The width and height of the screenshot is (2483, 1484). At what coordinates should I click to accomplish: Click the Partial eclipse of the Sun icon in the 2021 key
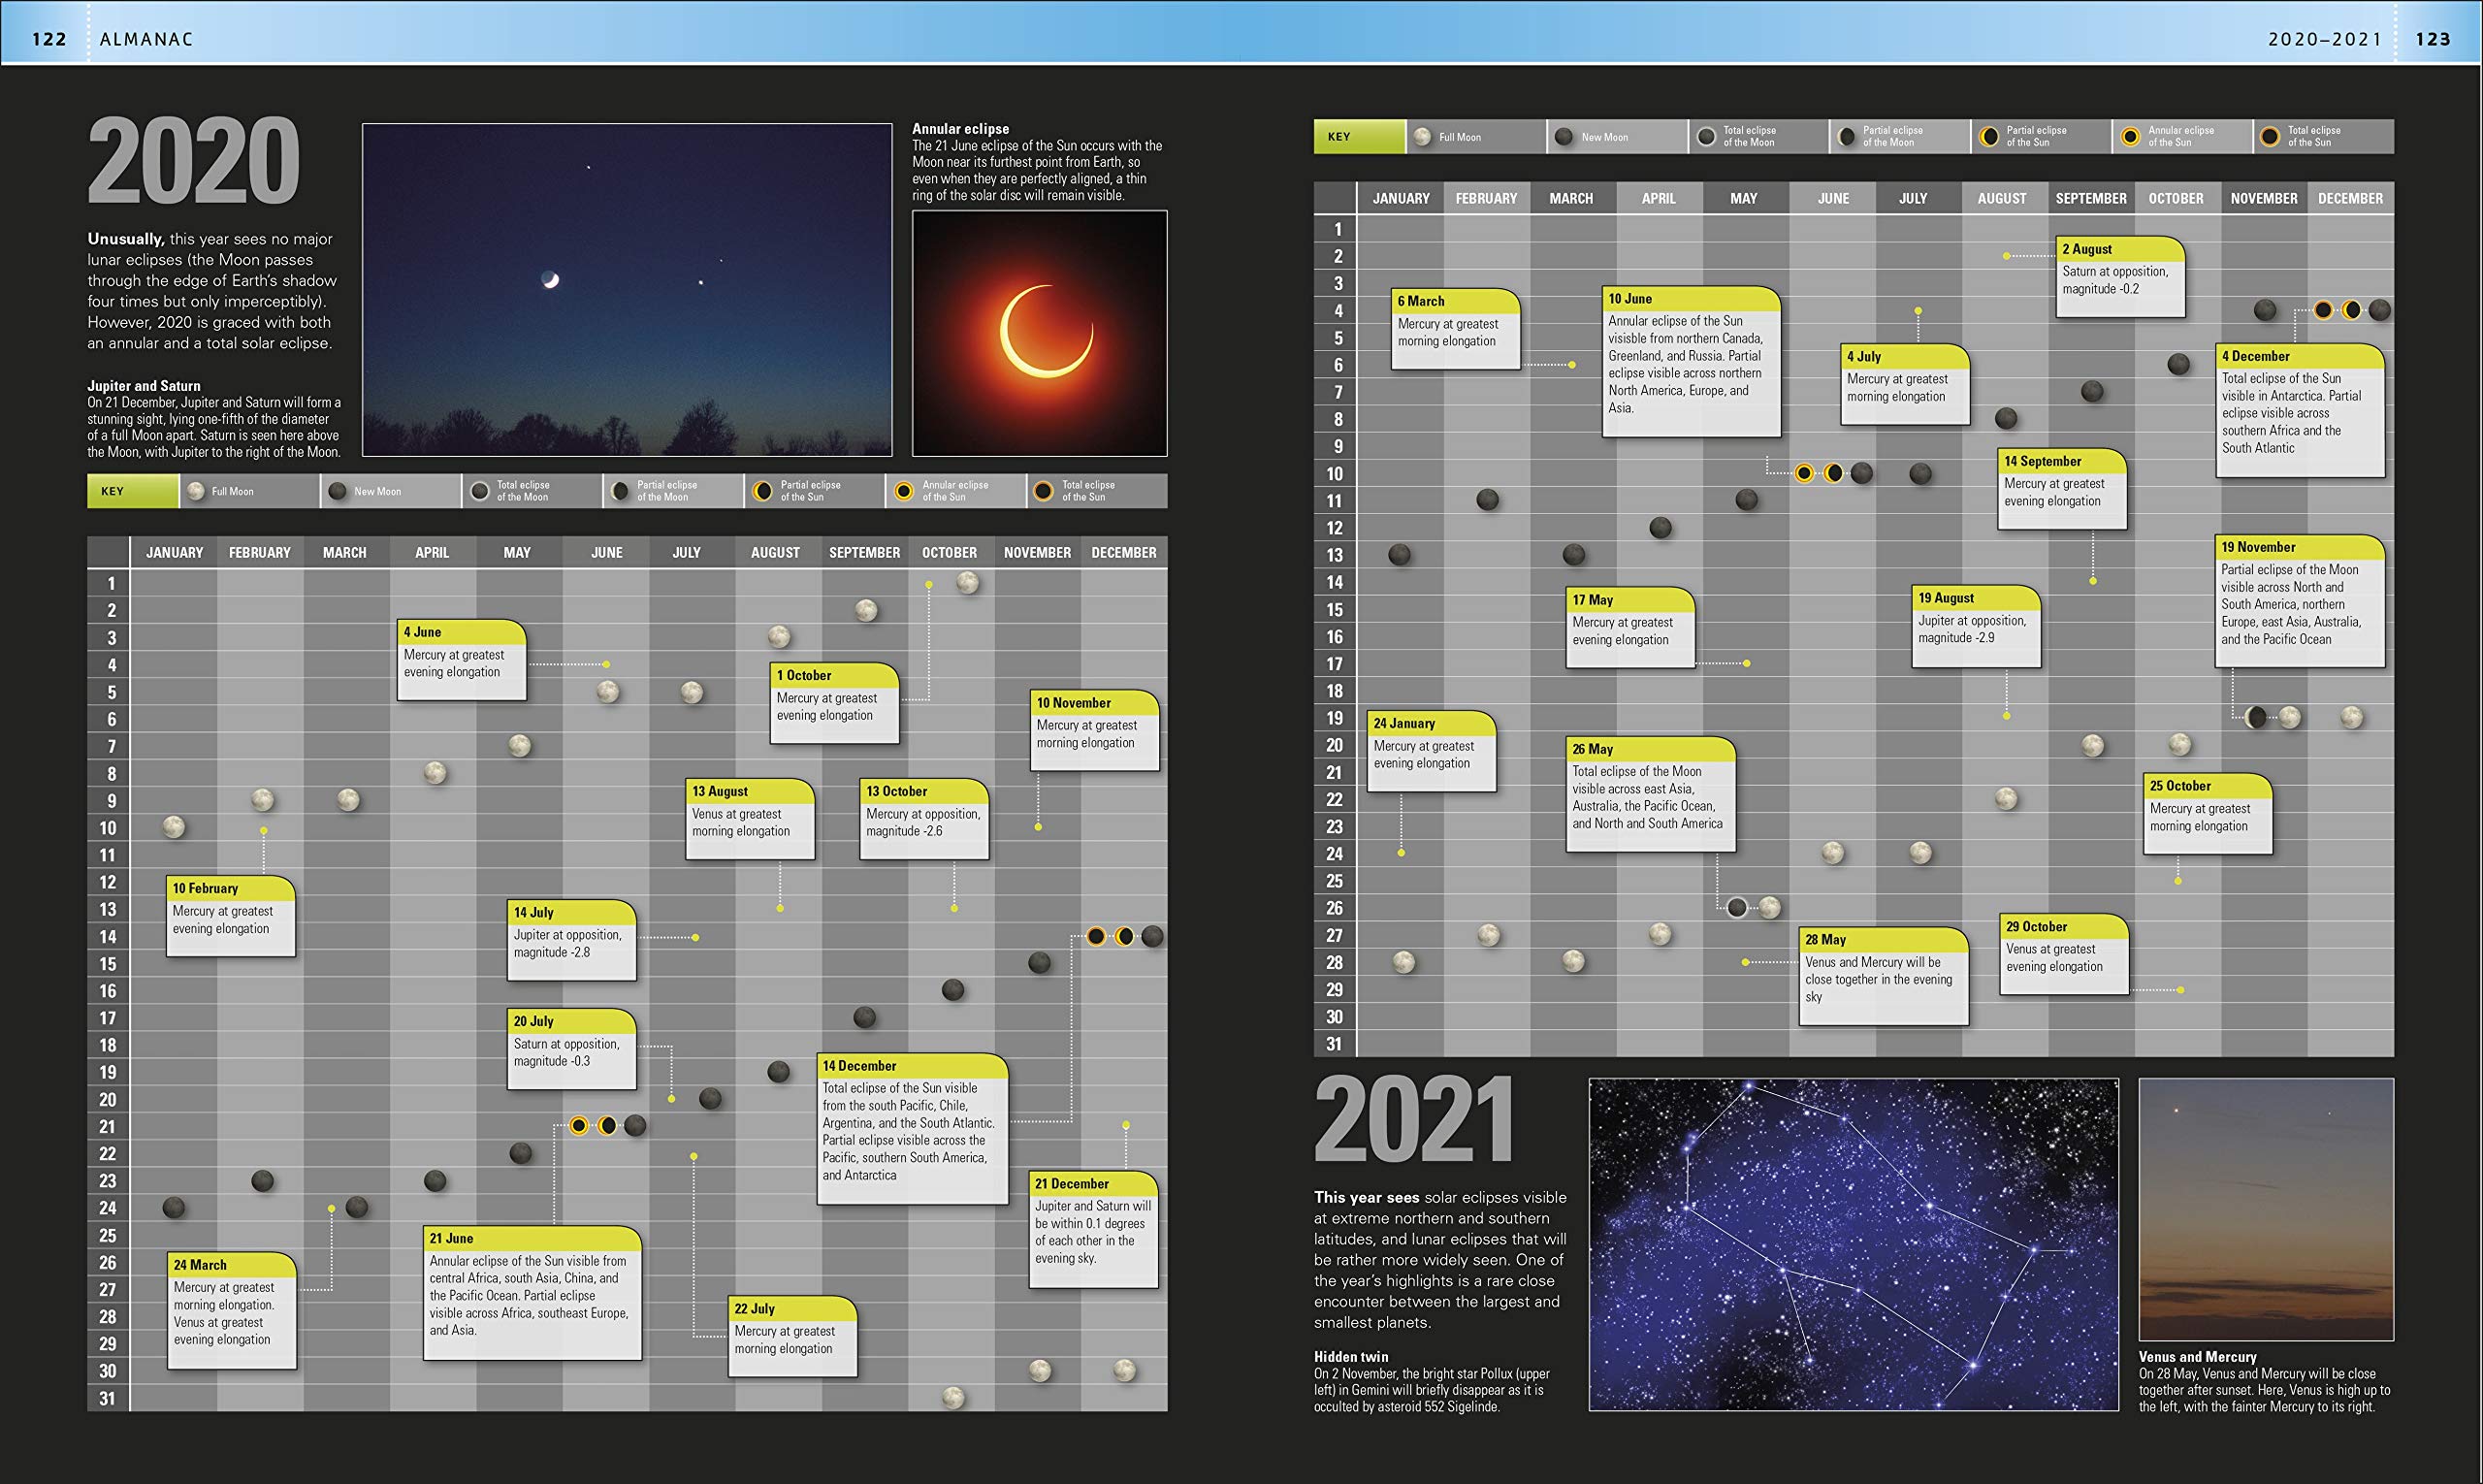point(1990,137)
